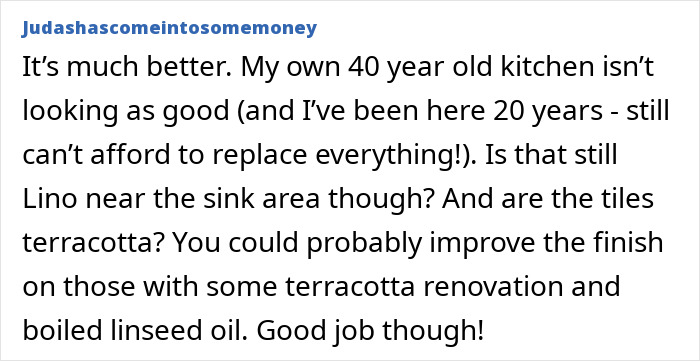700x361 pixels.
Task: Click the words "Is that still"
Action: (x=552, y=154)
